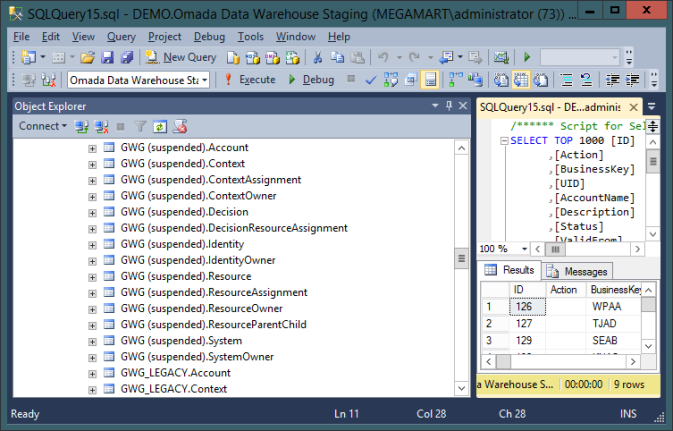This screenshot has height=431, width=673.
Task: Click the Open File folder icon
Action: point(87,57)
